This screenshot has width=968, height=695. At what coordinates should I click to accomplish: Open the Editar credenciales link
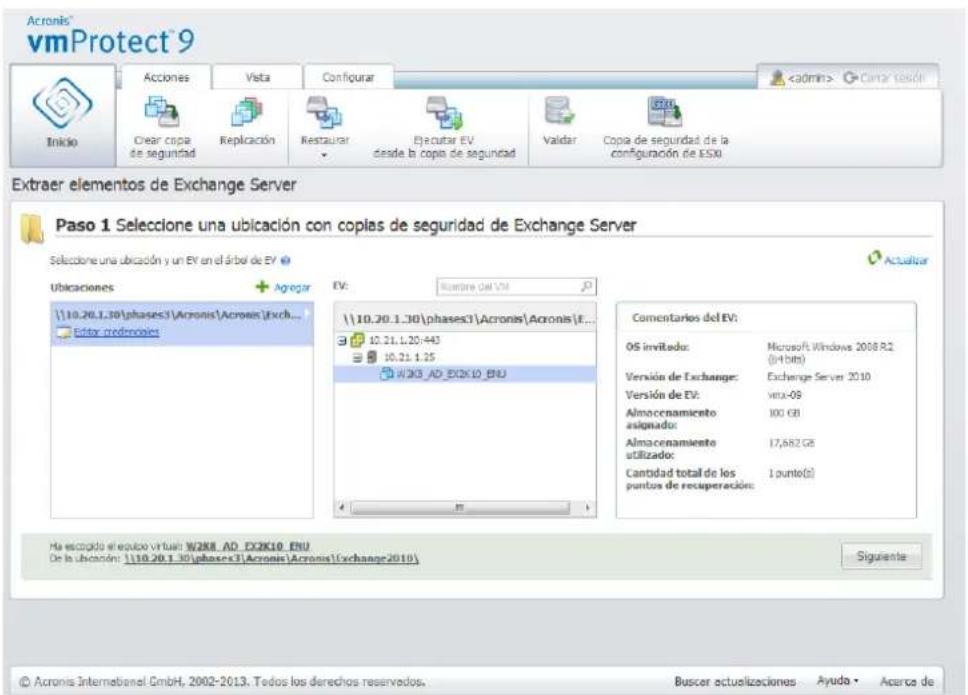tap(116, 332)
